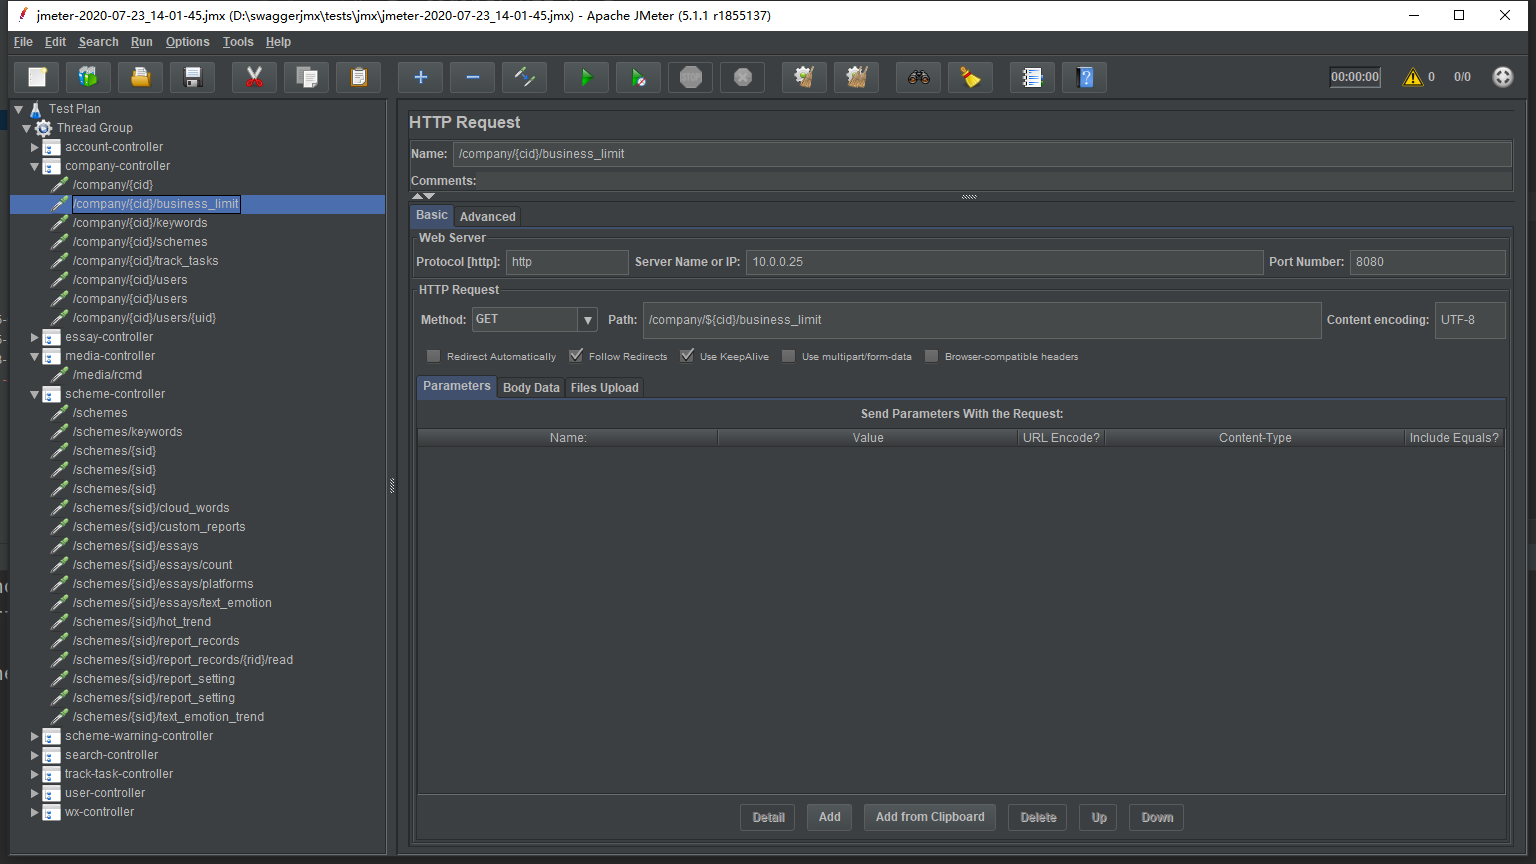Screen dimensions: 1536x864
Task: Open the Options menu
Action: [187, 42]
